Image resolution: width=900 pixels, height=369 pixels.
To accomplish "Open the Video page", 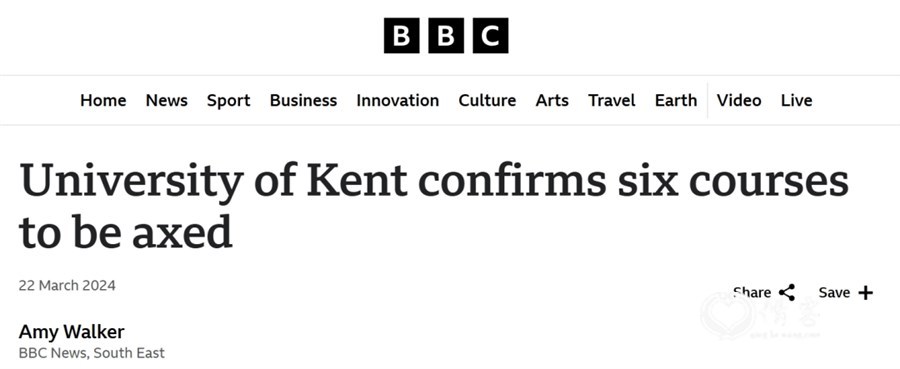I will [x=739, y=100].
